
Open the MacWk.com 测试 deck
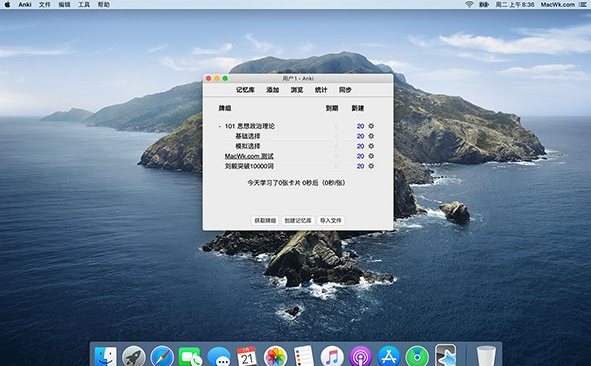pyautogui.click(x=249, y=156)
